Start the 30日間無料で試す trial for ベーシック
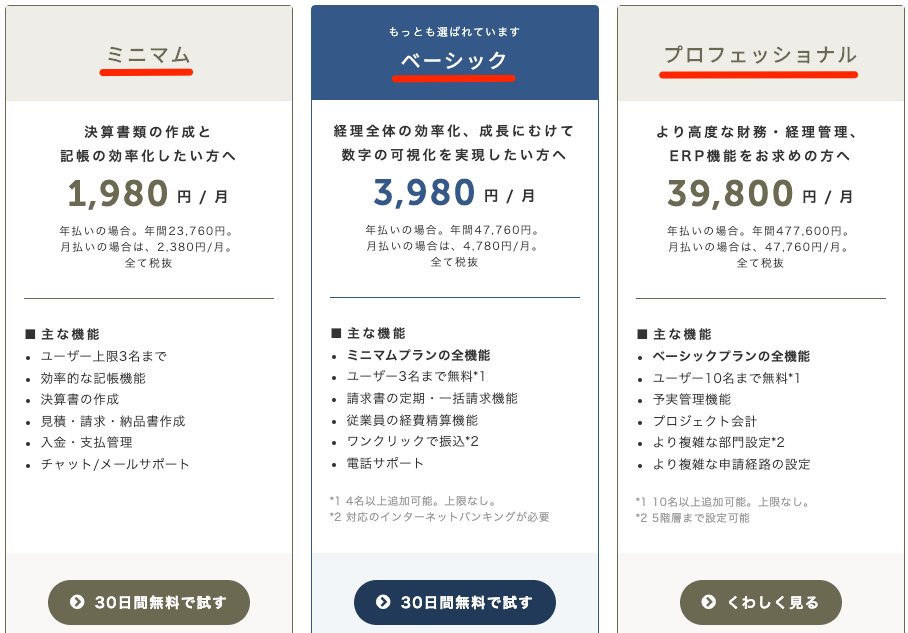The height and width of the screenshot is (633, 908). 455,602
